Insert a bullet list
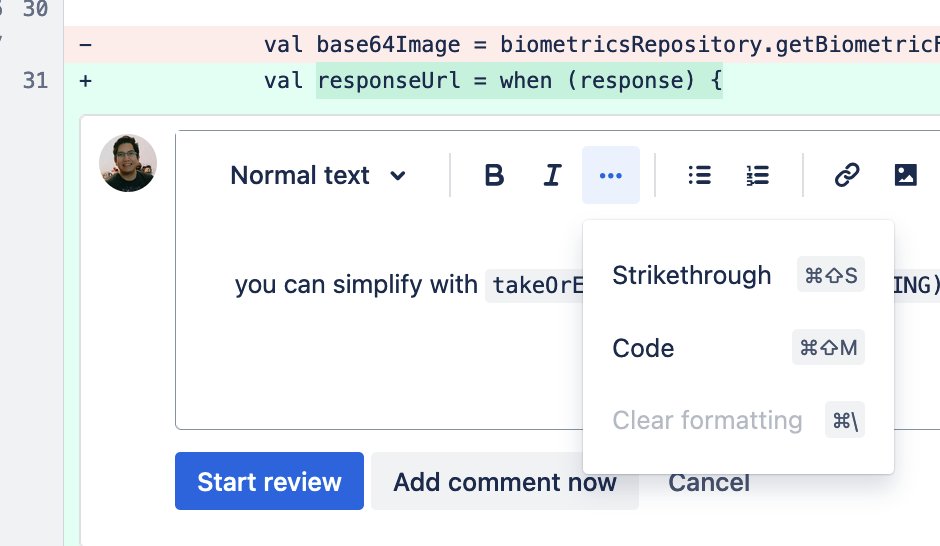This screenshot has width=940, height=546. [700, 176]
